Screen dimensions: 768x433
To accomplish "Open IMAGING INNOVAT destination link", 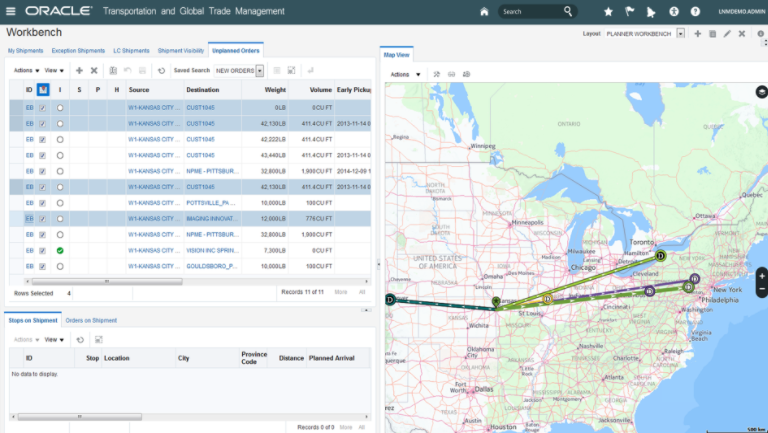I will (212, 219).
